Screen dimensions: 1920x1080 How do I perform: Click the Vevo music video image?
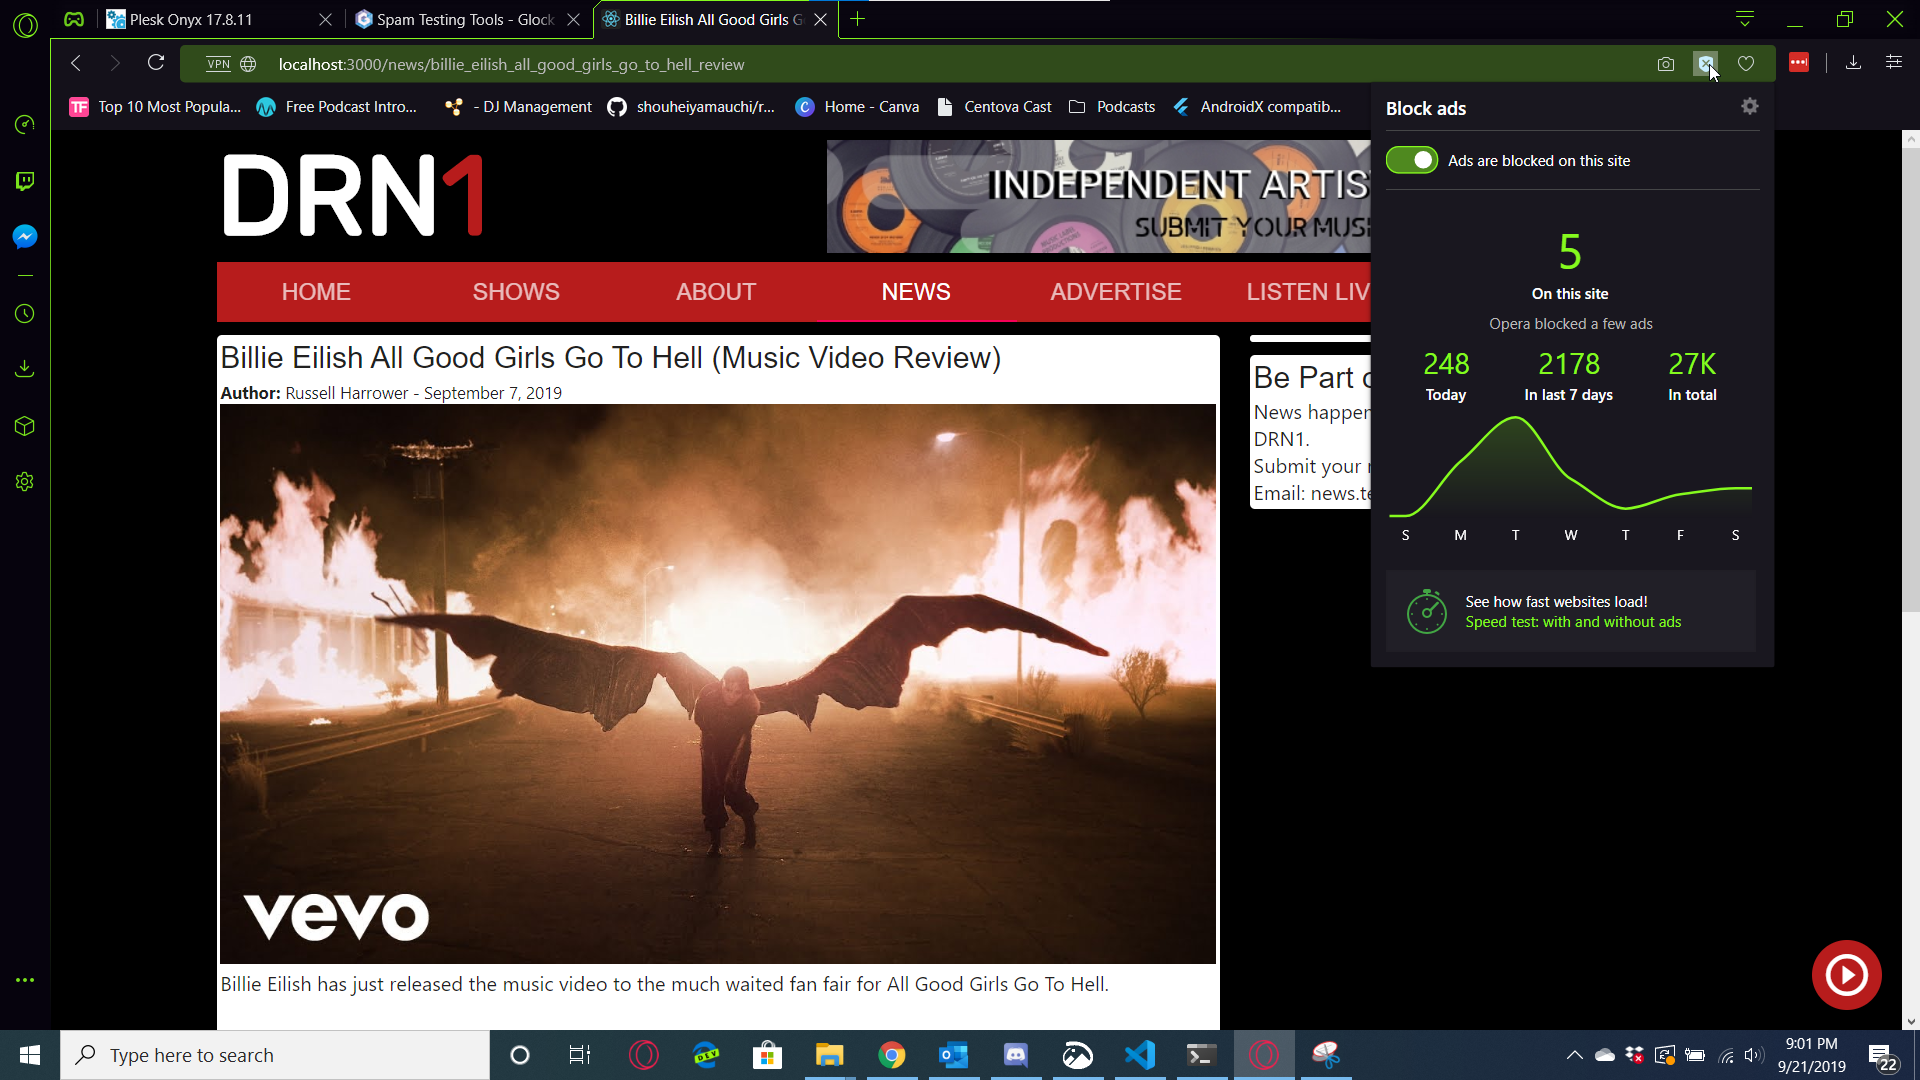click(x=718, y=684)
